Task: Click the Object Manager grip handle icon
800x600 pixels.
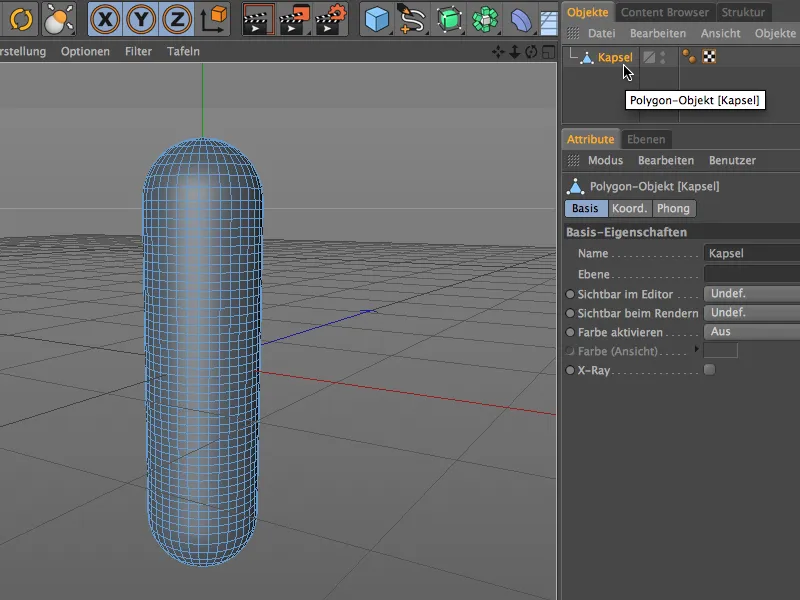Action: (573, 33)
